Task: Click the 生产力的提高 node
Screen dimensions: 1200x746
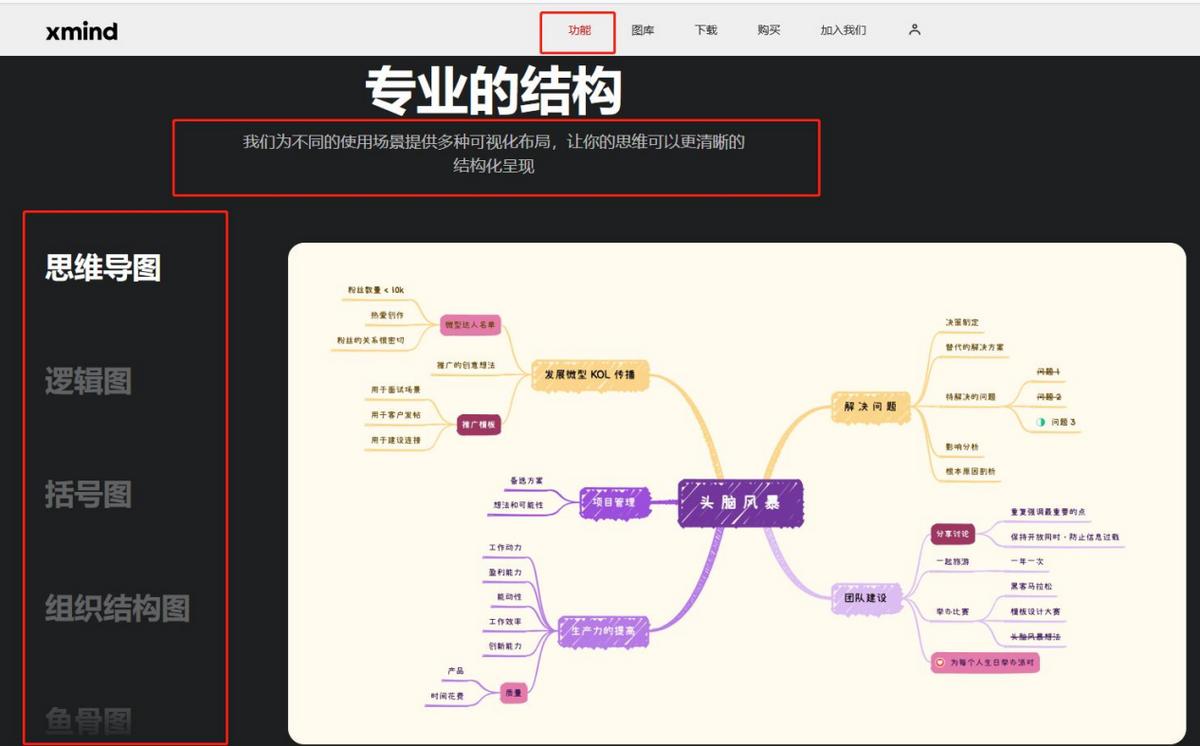Action: pos(602,633)
